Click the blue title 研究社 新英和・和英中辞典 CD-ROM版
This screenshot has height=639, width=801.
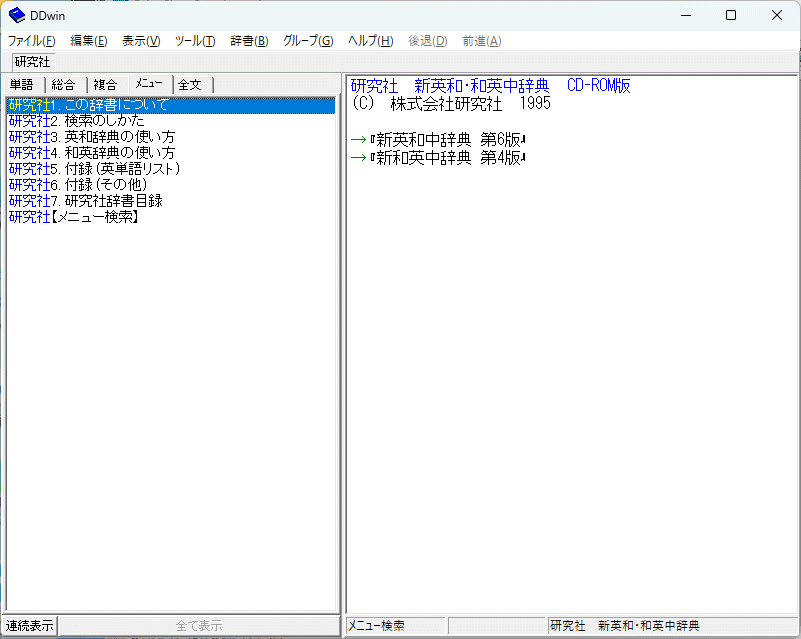pyautogui.click(x=490, y=85)
